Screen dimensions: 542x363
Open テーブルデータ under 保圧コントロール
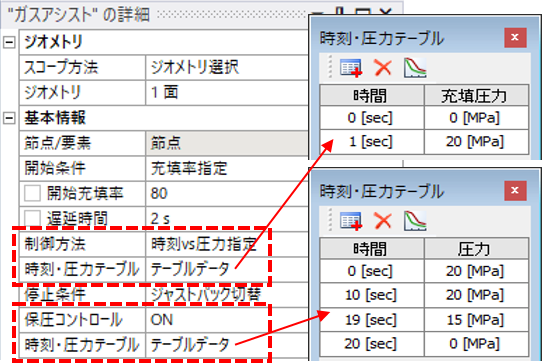coord(227,345)
